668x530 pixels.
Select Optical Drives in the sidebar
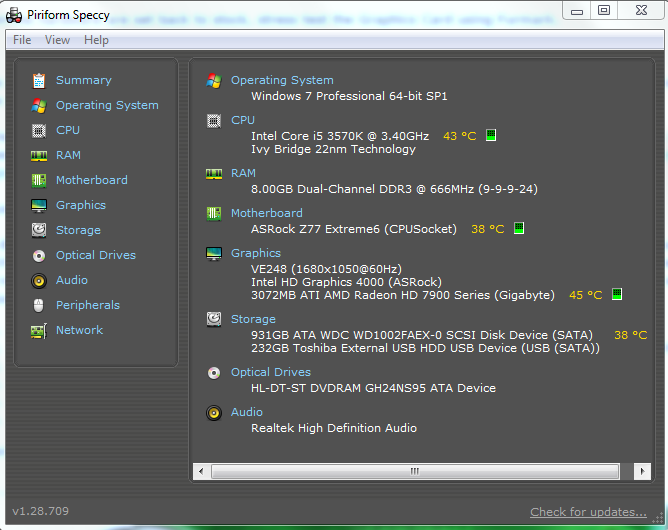[96, 255]
